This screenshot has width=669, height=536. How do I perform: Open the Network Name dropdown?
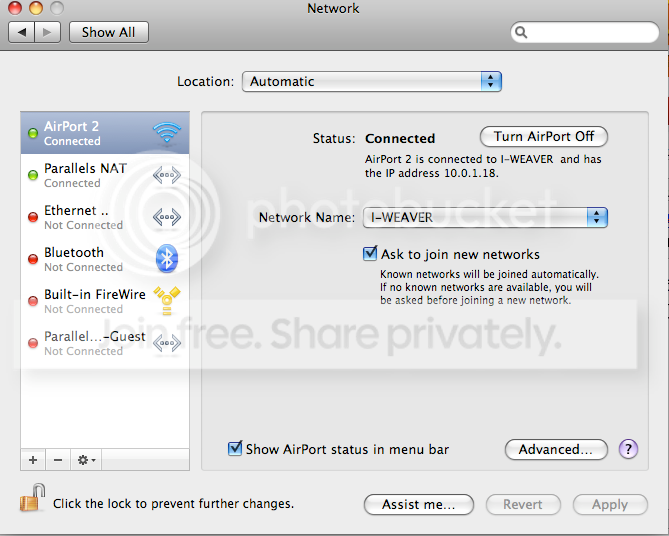point(485,218)
